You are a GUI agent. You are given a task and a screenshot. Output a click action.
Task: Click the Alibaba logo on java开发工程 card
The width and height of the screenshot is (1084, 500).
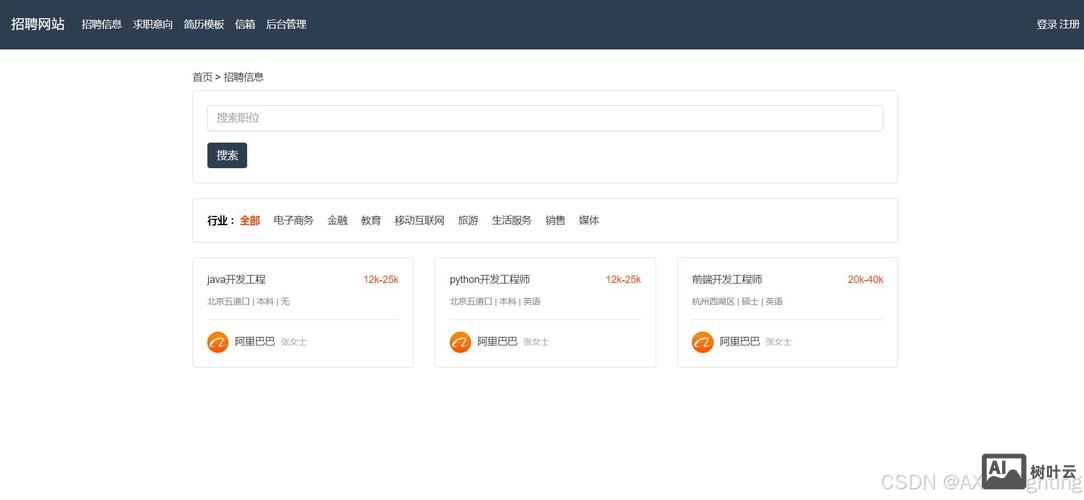[218, 342]
